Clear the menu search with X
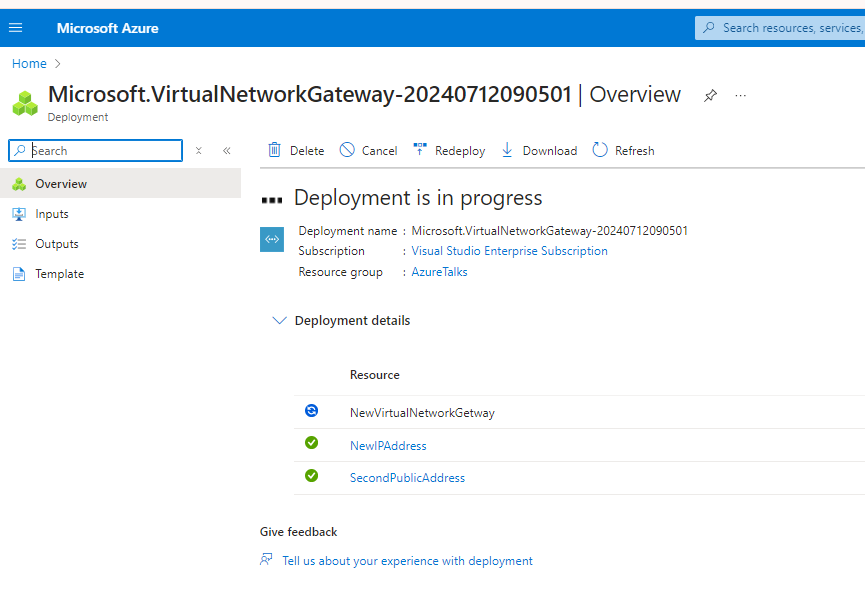 click(199, 150)
